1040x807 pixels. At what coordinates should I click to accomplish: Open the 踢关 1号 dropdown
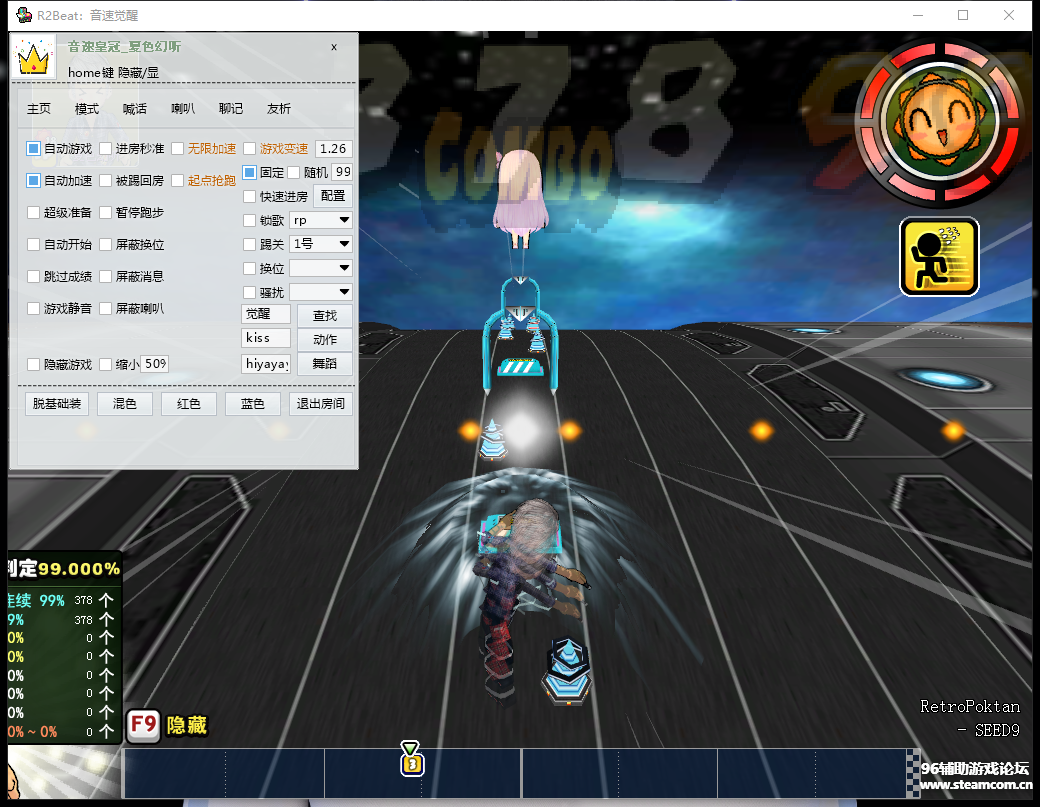319,243
